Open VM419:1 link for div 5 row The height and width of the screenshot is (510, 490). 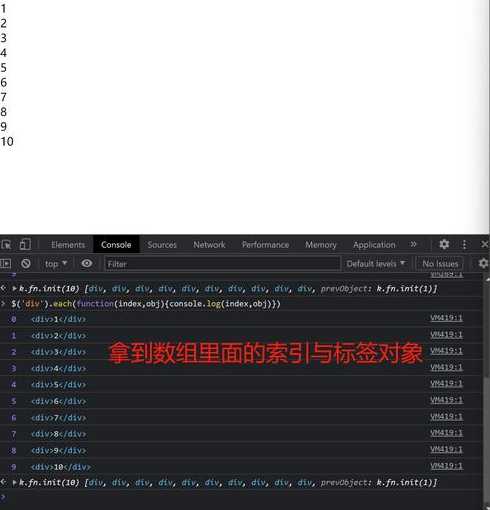click(x=446, y=383)
